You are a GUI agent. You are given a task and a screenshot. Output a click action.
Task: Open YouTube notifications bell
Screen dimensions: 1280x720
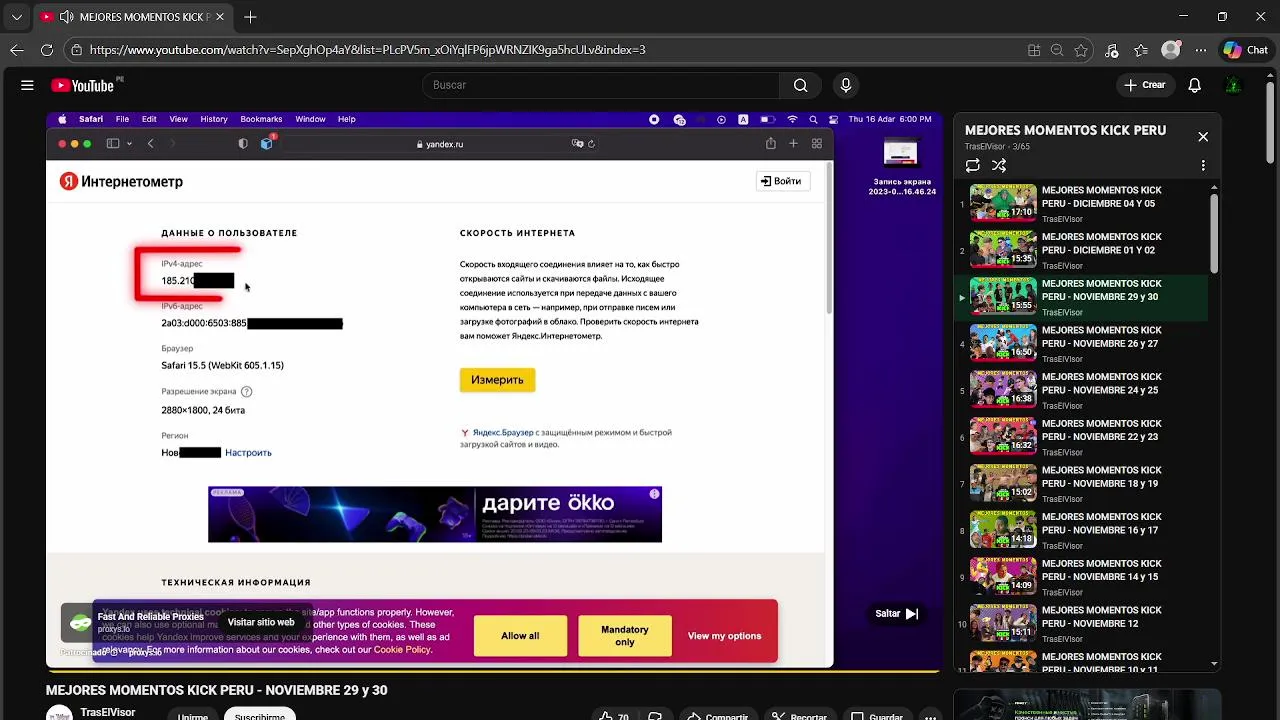coord(1194,85)
